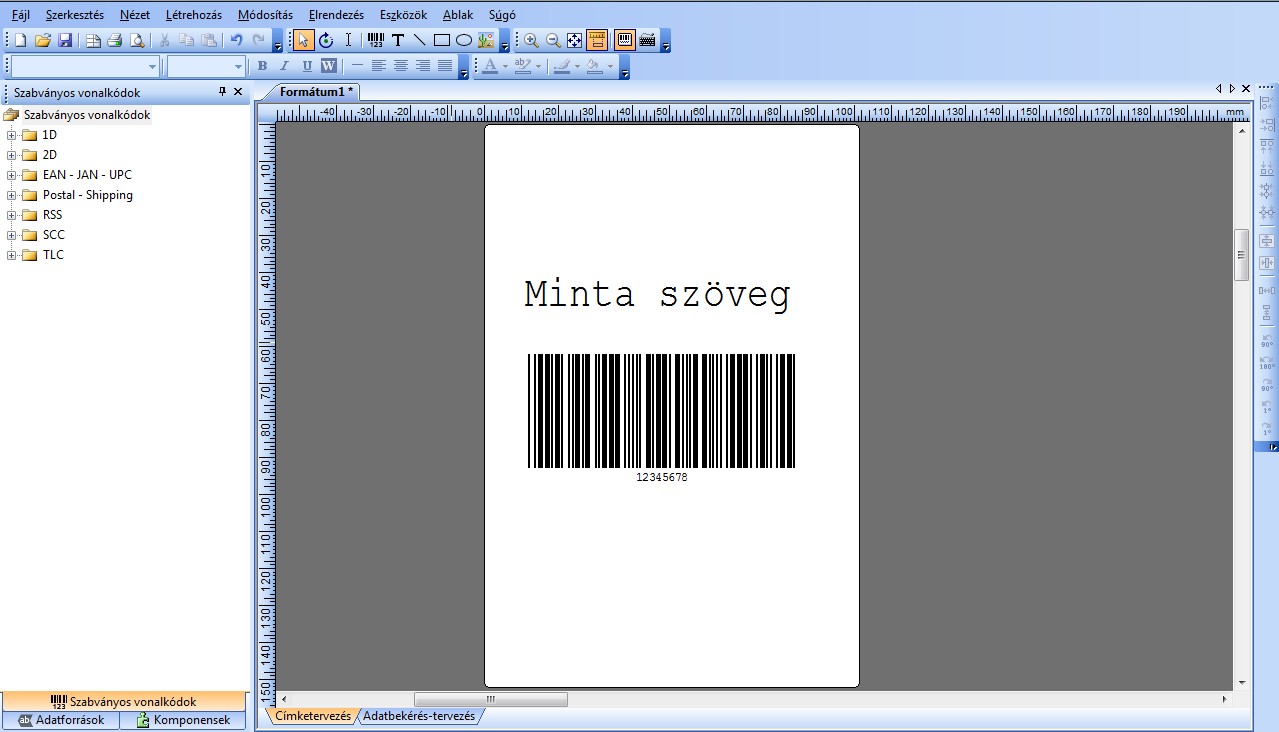Screen dimensions: 1279x732
Task: Expand the Postal - Shipping folder
Action: point(12,195)
